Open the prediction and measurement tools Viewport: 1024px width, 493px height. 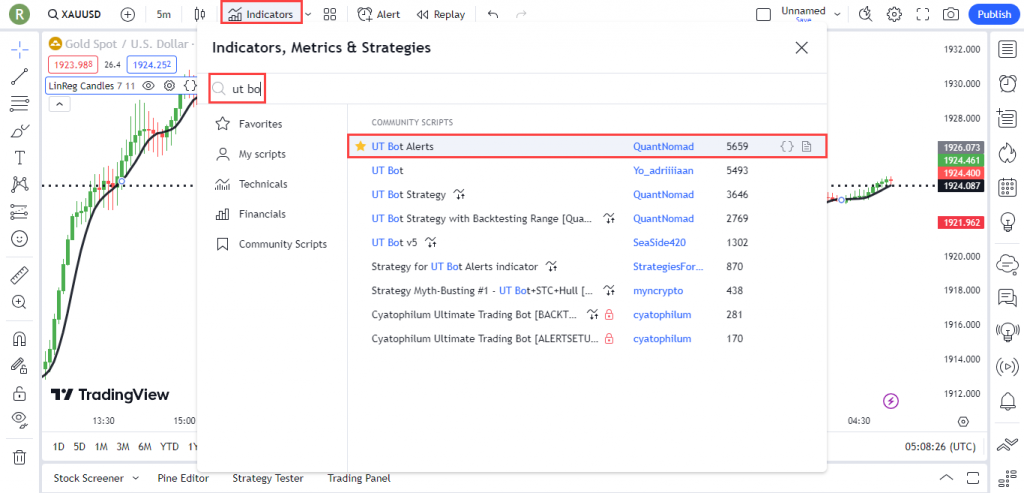tap(20, 212)
